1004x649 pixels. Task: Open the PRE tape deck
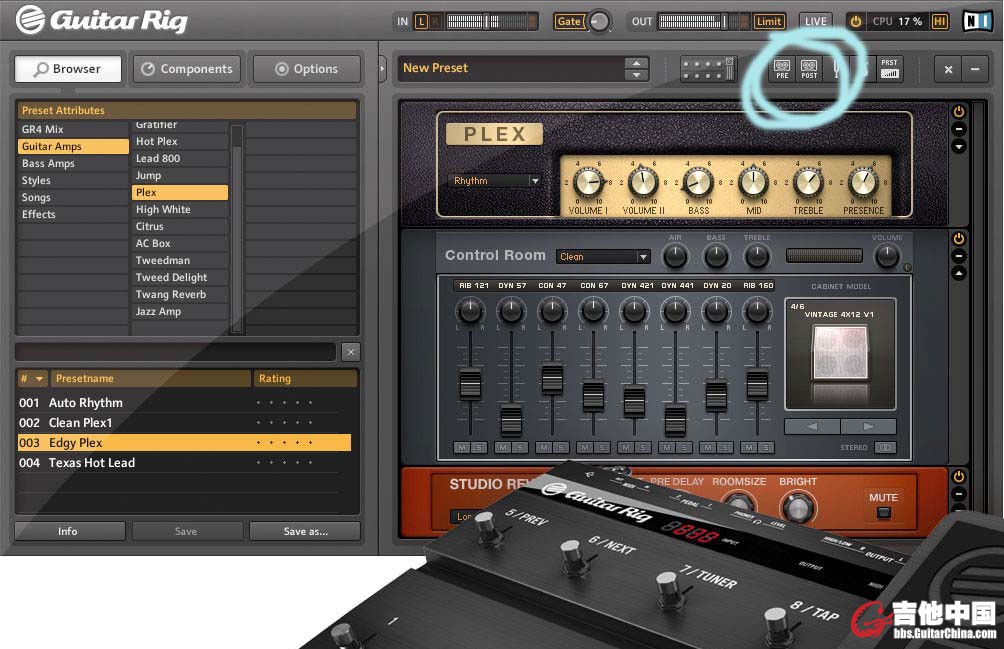coord(782,68)
